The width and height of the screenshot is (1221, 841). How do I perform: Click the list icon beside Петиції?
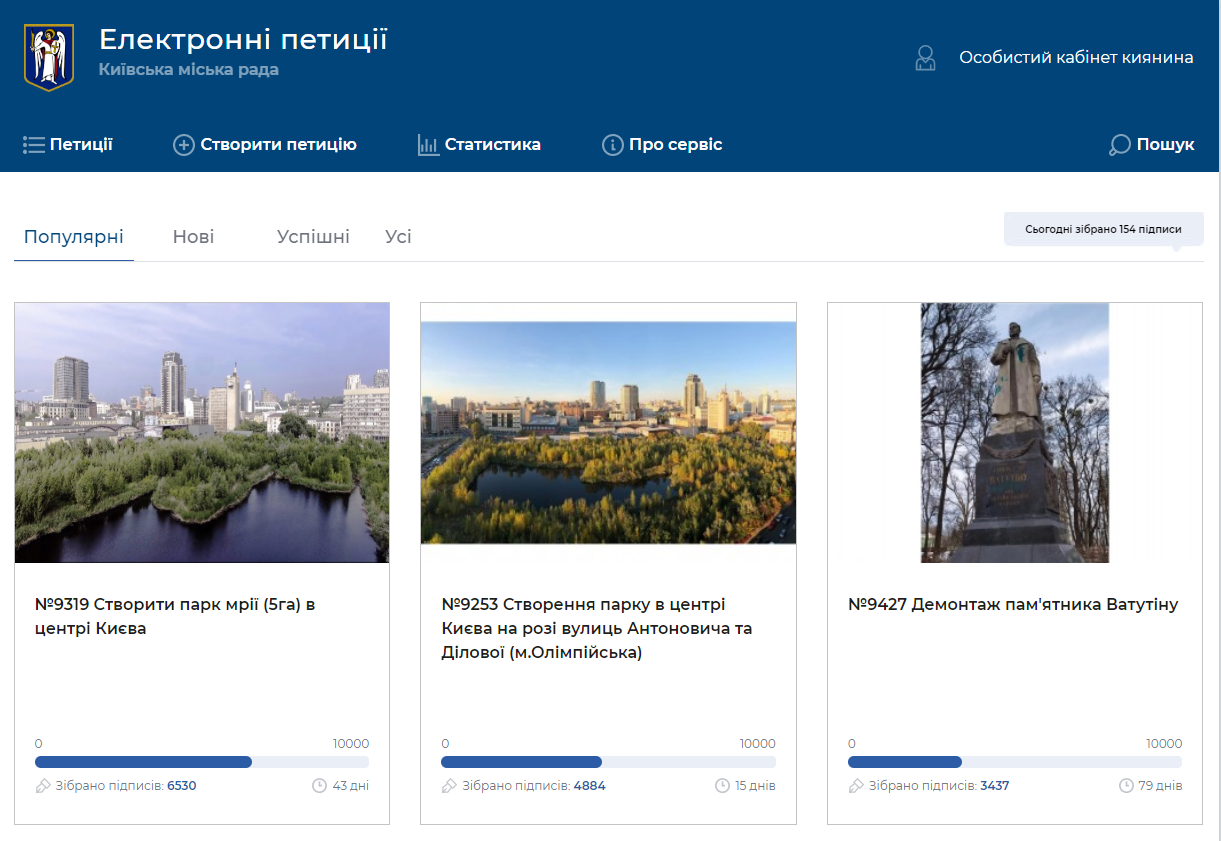(34, 145)
